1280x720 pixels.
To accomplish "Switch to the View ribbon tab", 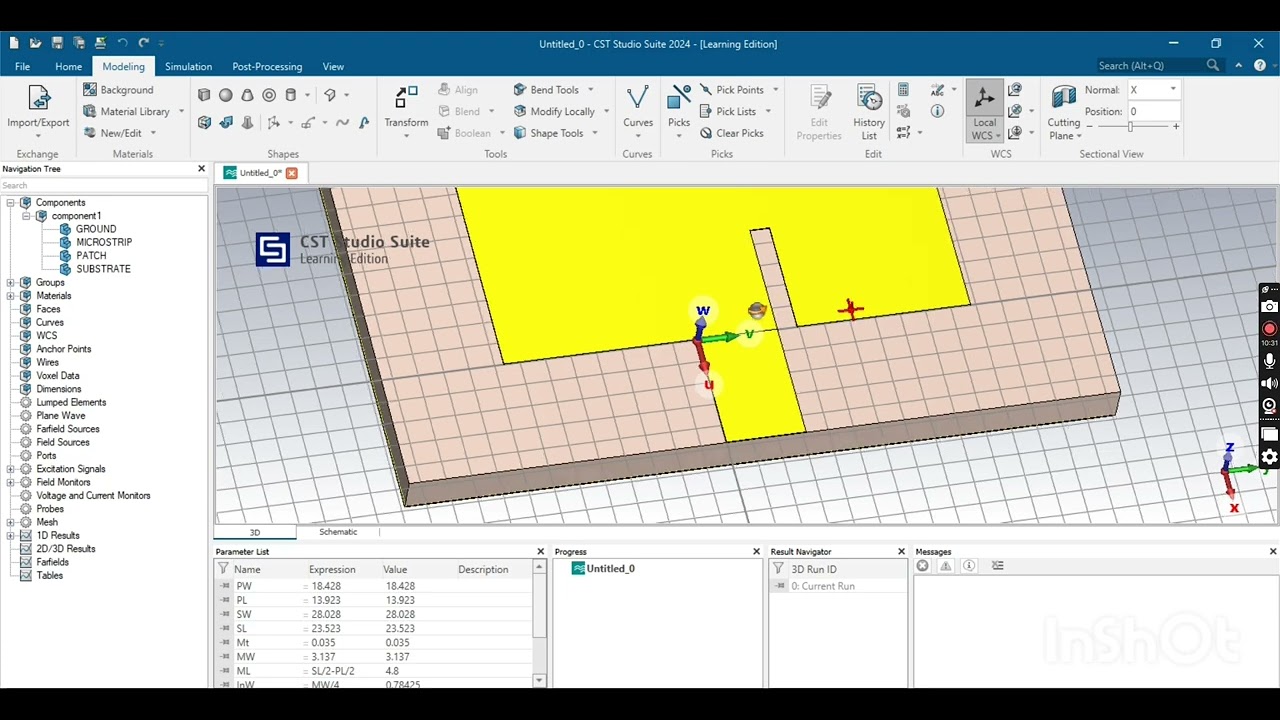I will tap(333, 66).
